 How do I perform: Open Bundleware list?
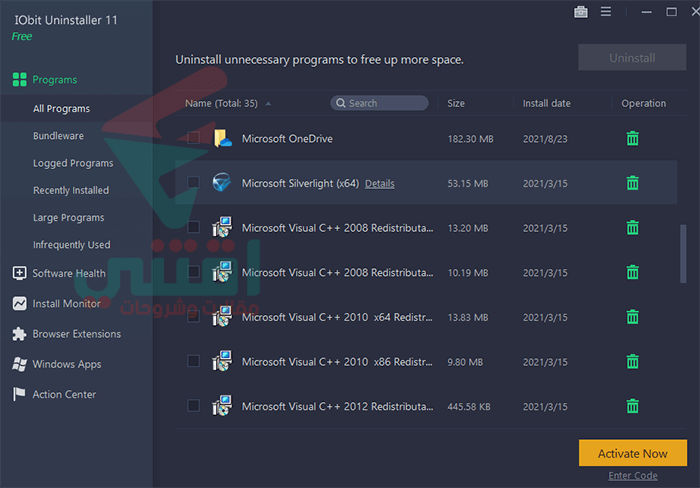58,136
